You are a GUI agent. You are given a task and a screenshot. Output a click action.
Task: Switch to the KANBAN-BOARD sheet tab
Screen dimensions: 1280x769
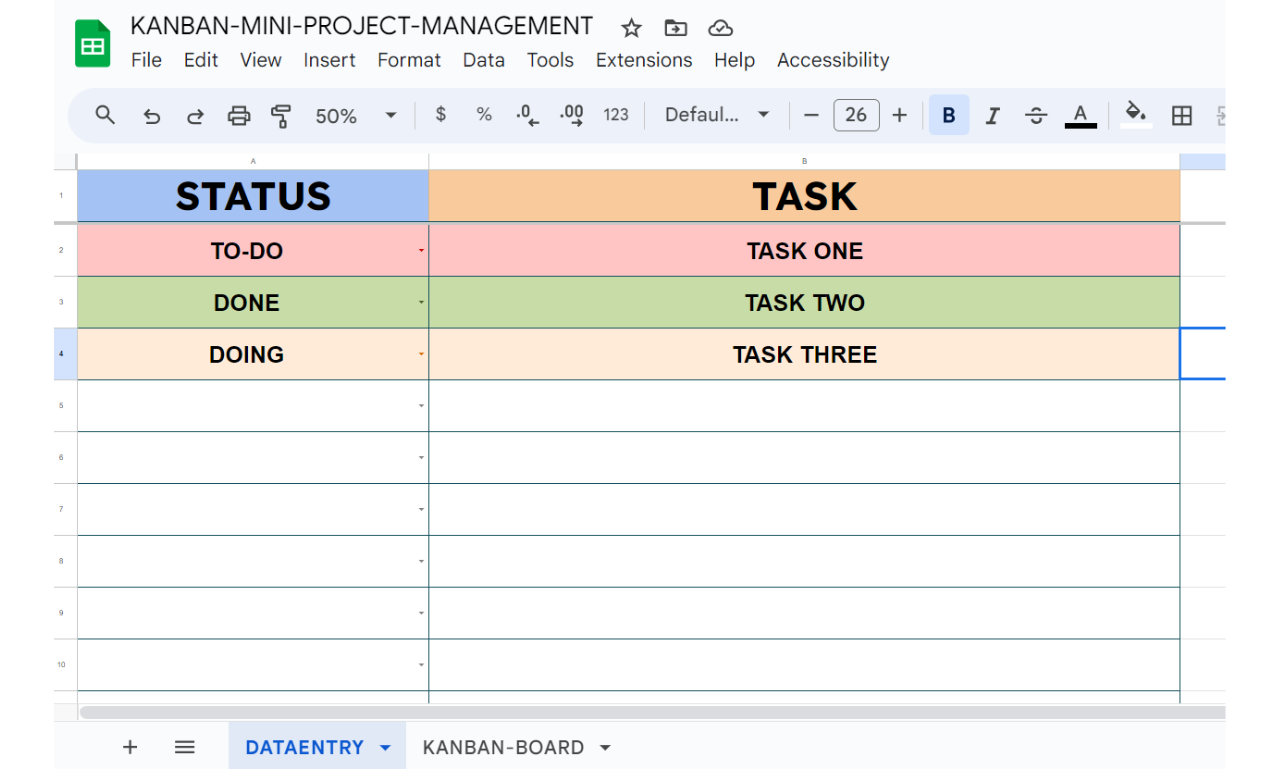click(x=516, y=747)
